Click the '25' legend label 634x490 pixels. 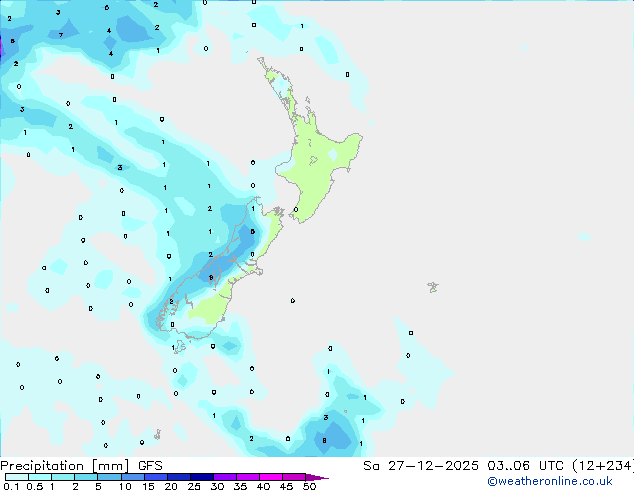[x=194, y=486]
